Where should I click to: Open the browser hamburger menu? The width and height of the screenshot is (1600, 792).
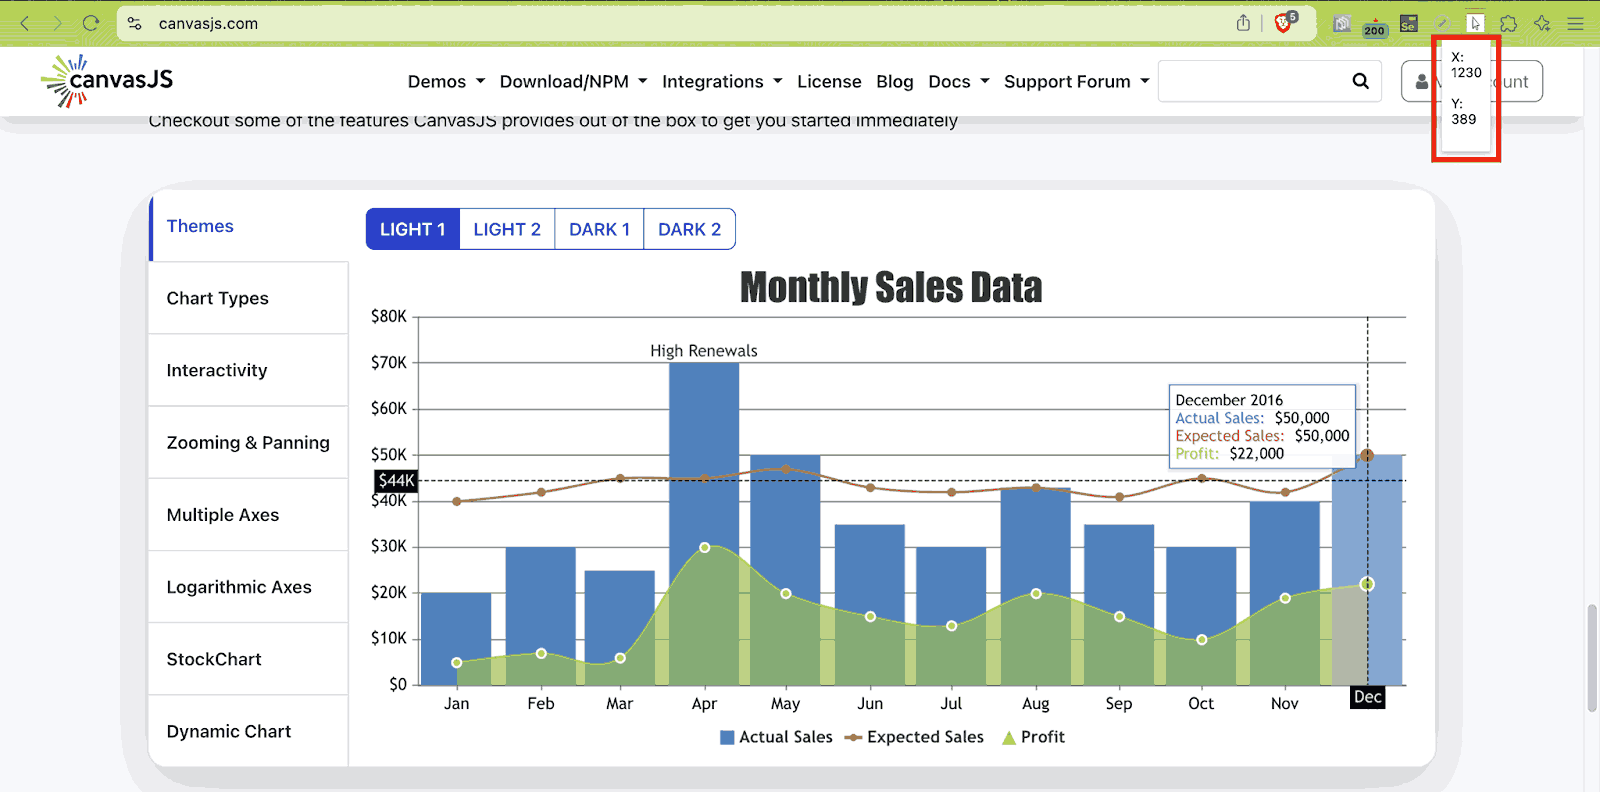[x=1576, y=23]
